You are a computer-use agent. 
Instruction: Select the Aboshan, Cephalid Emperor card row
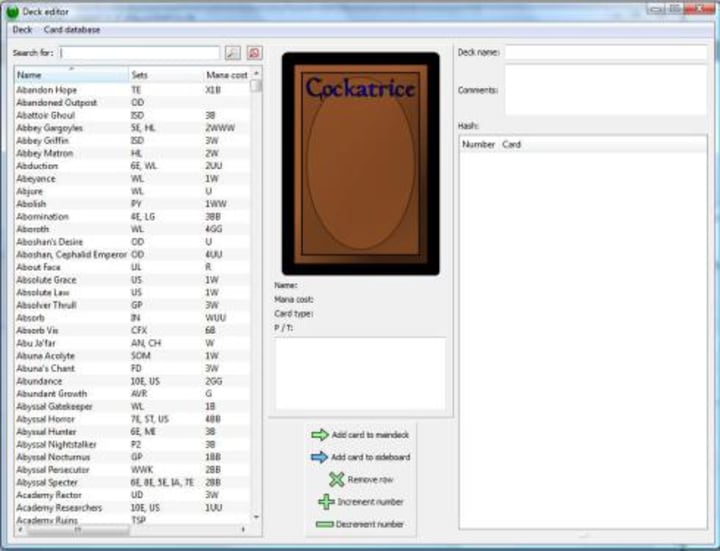point(133,254)
